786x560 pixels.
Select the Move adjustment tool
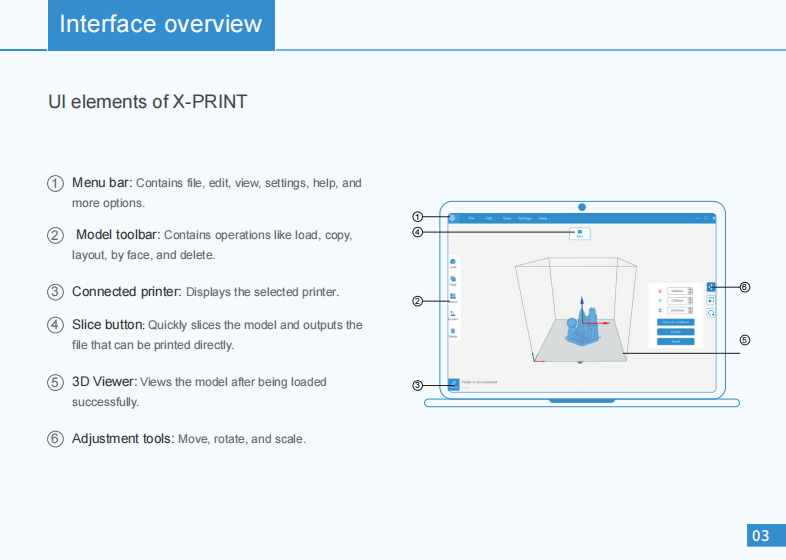711,287
